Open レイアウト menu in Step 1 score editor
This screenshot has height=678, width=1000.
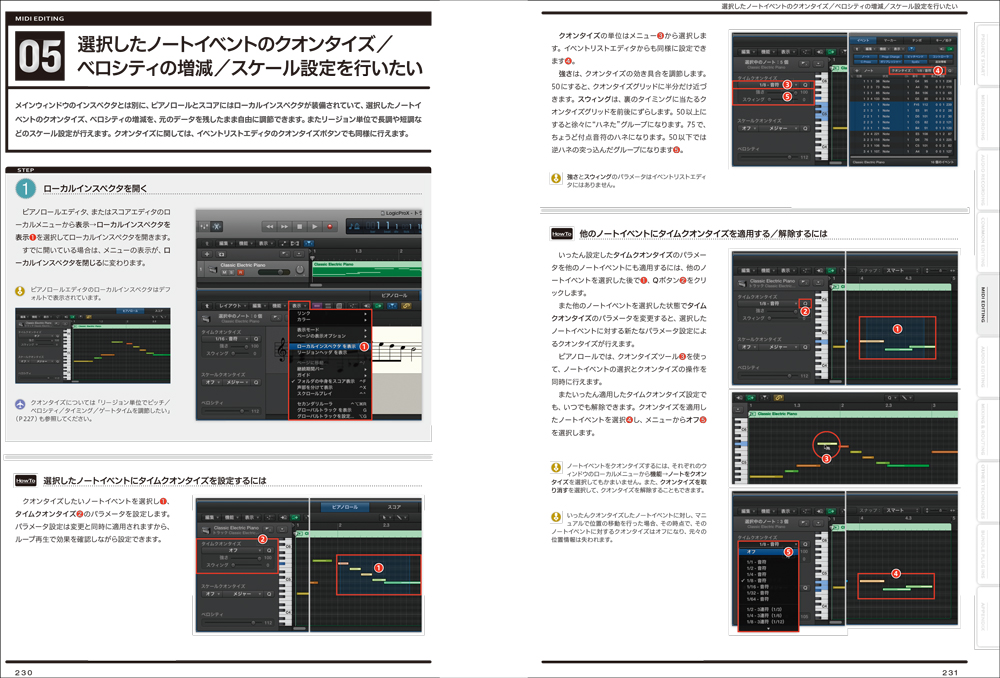(x=232, y=306)
